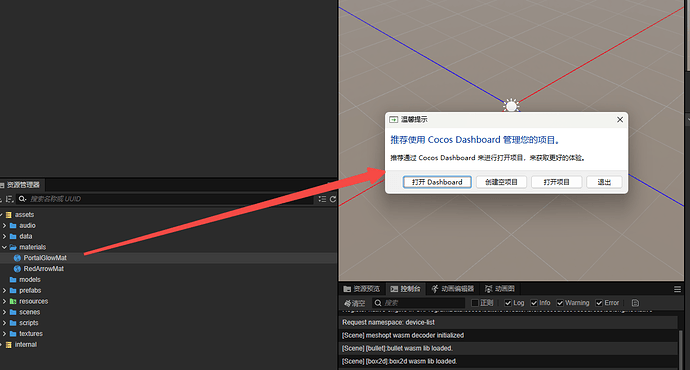Click the open materials folder icon
Image resolution: width=690 pixels, height=370 pixels.
pyautogui.click(x=13, y=247)
